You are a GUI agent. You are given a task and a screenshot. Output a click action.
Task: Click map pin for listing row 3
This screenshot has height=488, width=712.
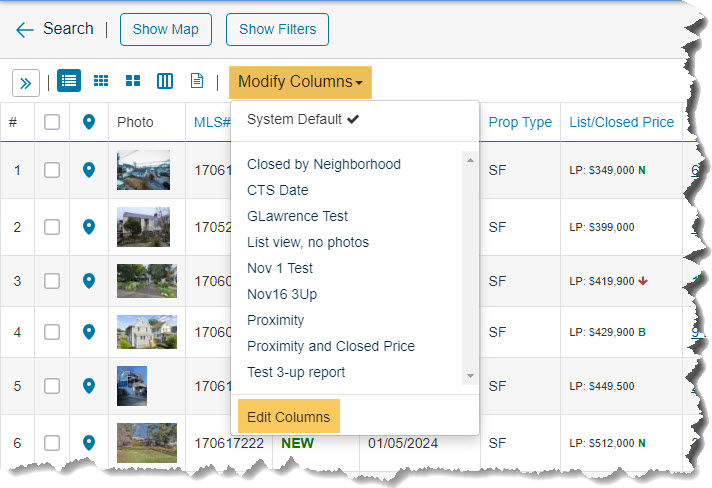point(89,281)
